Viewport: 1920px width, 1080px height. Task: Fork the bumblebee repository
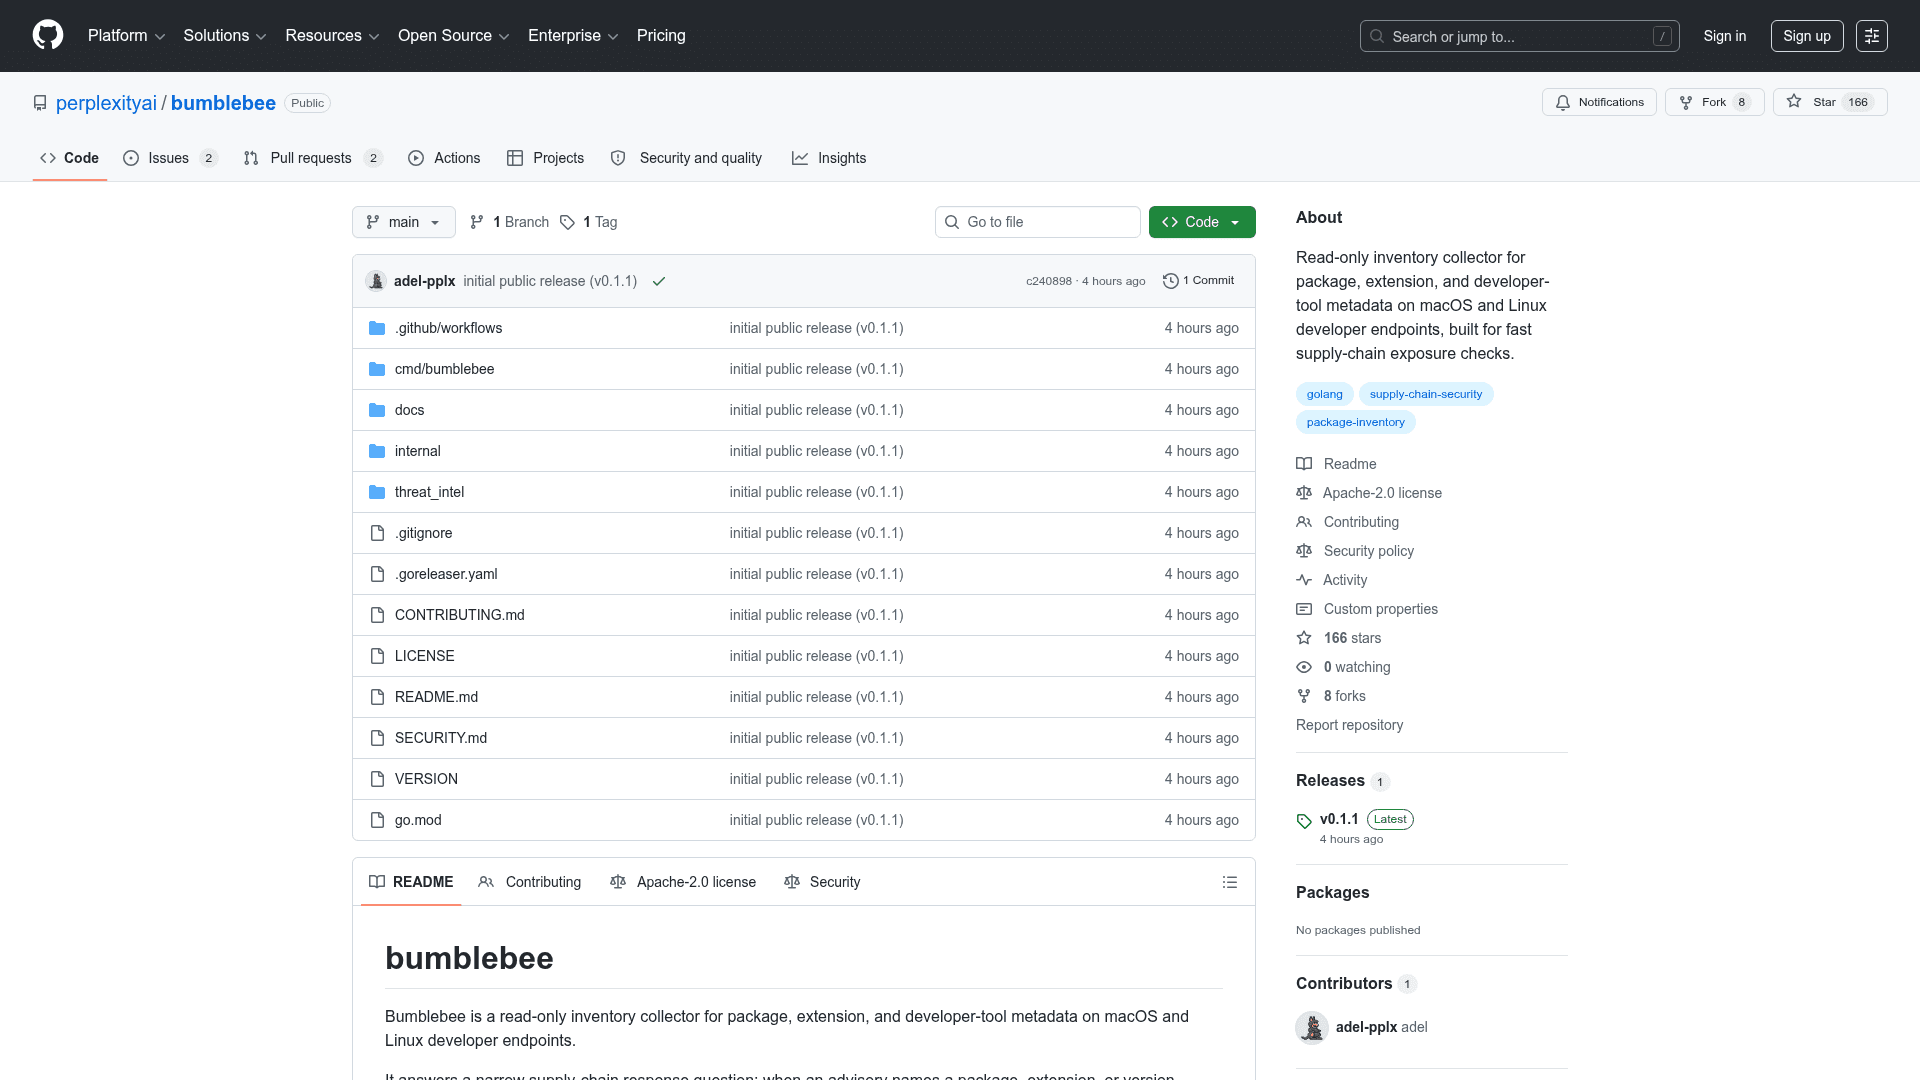point(1714,102)
